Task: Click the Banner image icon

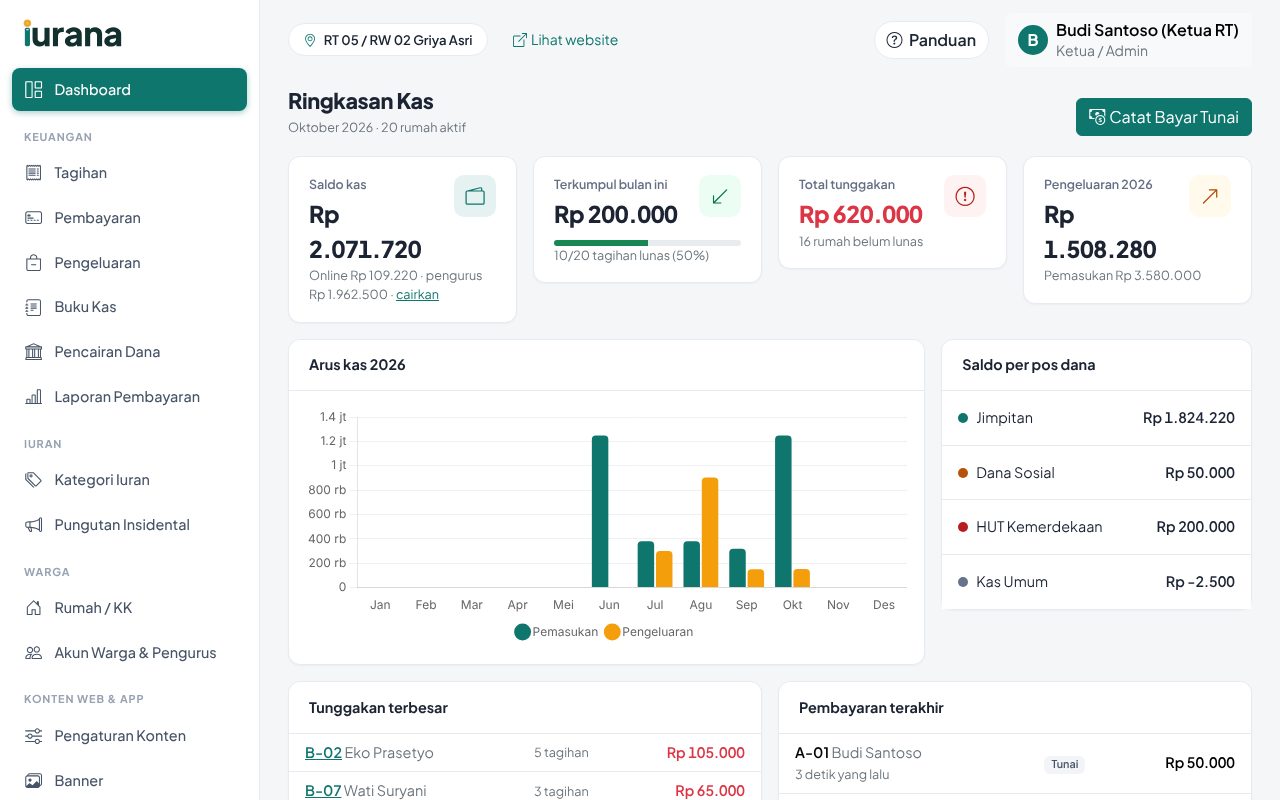Action: [34, 781]
